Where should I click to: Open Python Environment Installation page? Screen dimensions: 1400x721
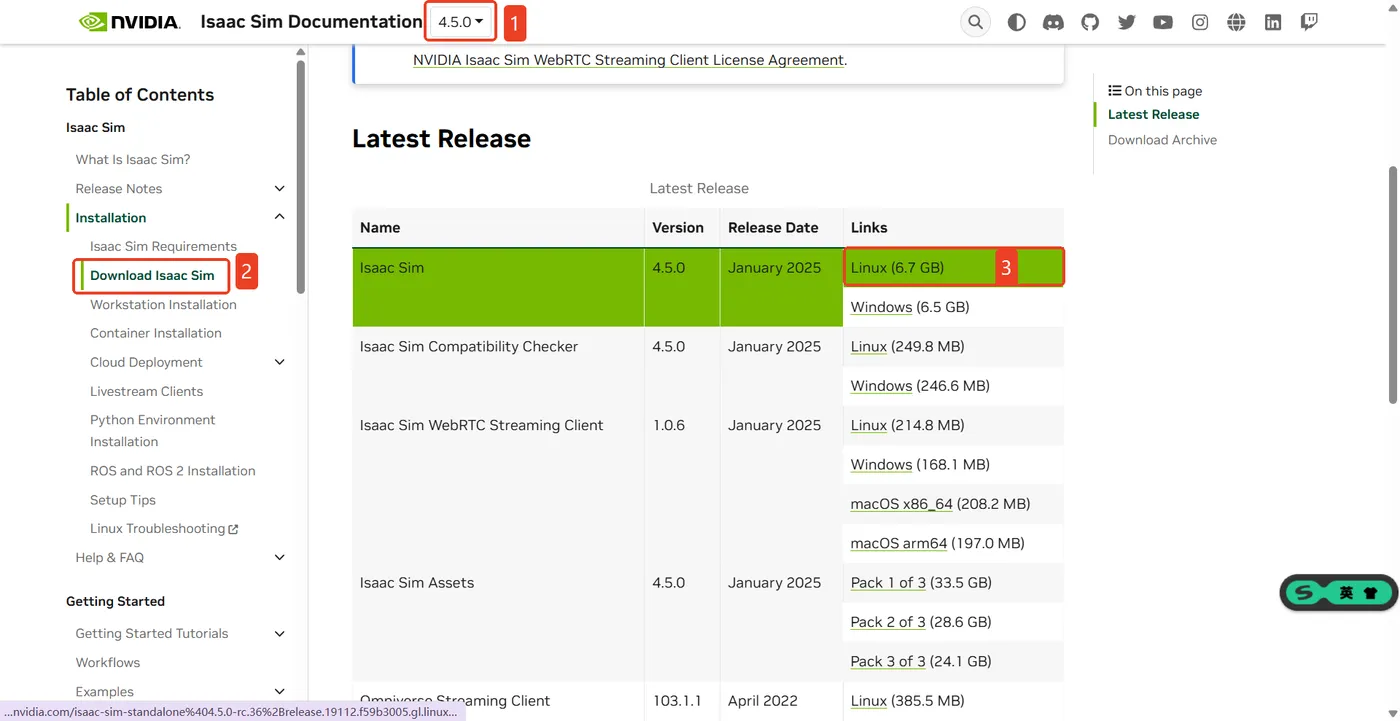[153, 431]
